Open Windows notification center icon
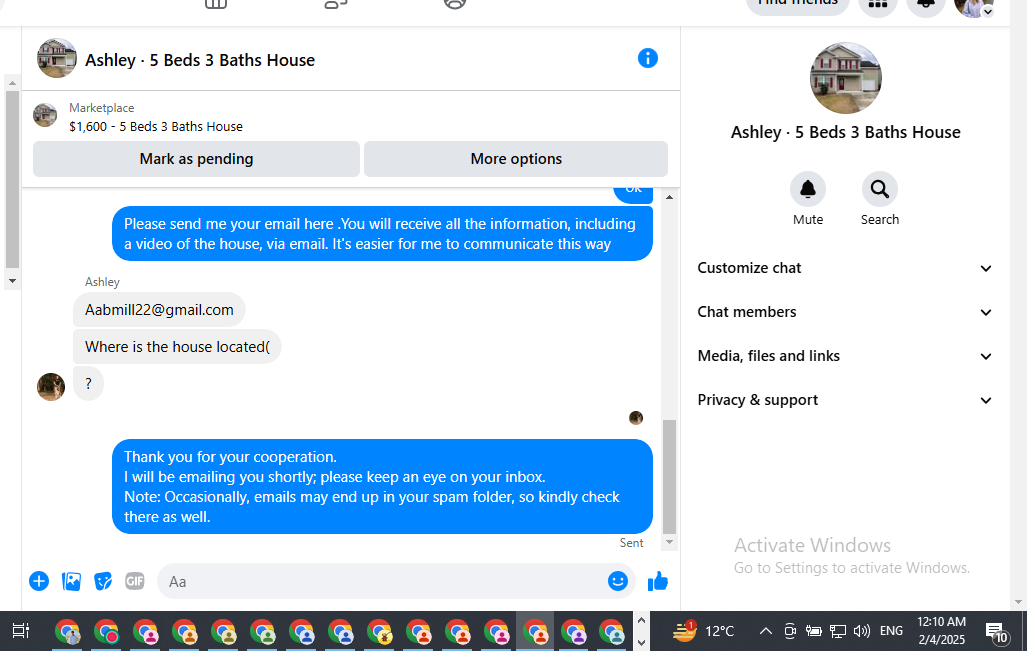Image resolution: width=1027 pixels, height=651 pixels. (996, 631)
